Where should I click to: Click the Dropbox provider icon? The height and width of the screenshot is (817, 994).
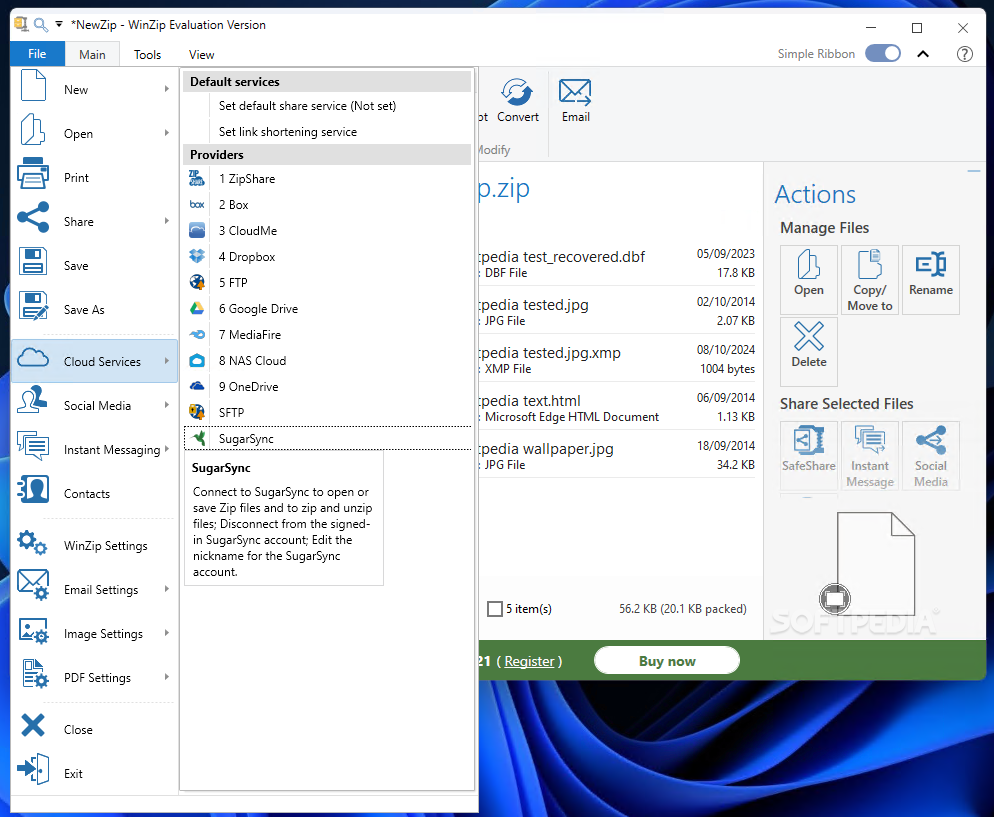point(197,256)
